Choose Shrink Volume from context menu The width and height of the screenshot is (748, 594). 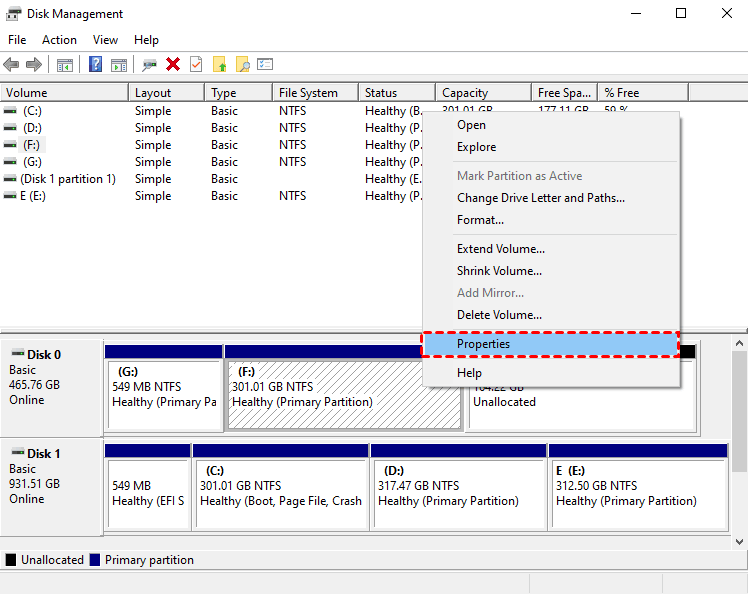(x=499, y=271)
